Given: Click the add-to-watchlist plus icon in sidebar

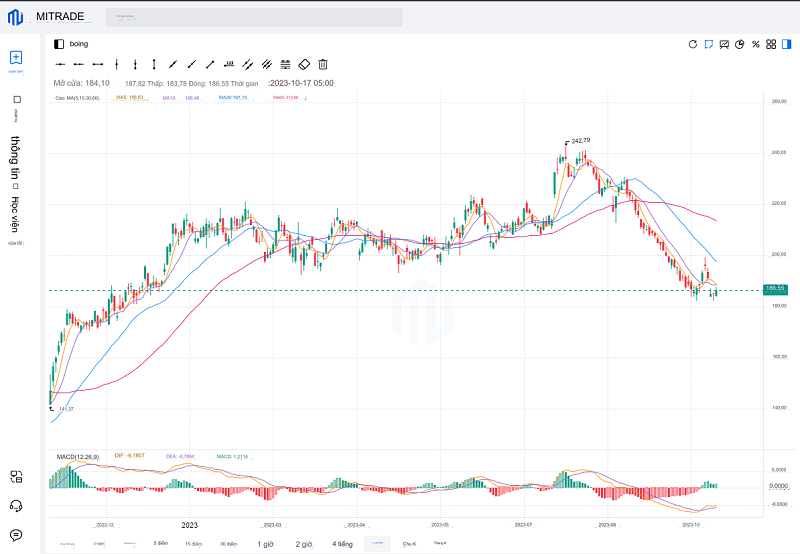Looking at the screenshot, I should click(x=16, y=58).
